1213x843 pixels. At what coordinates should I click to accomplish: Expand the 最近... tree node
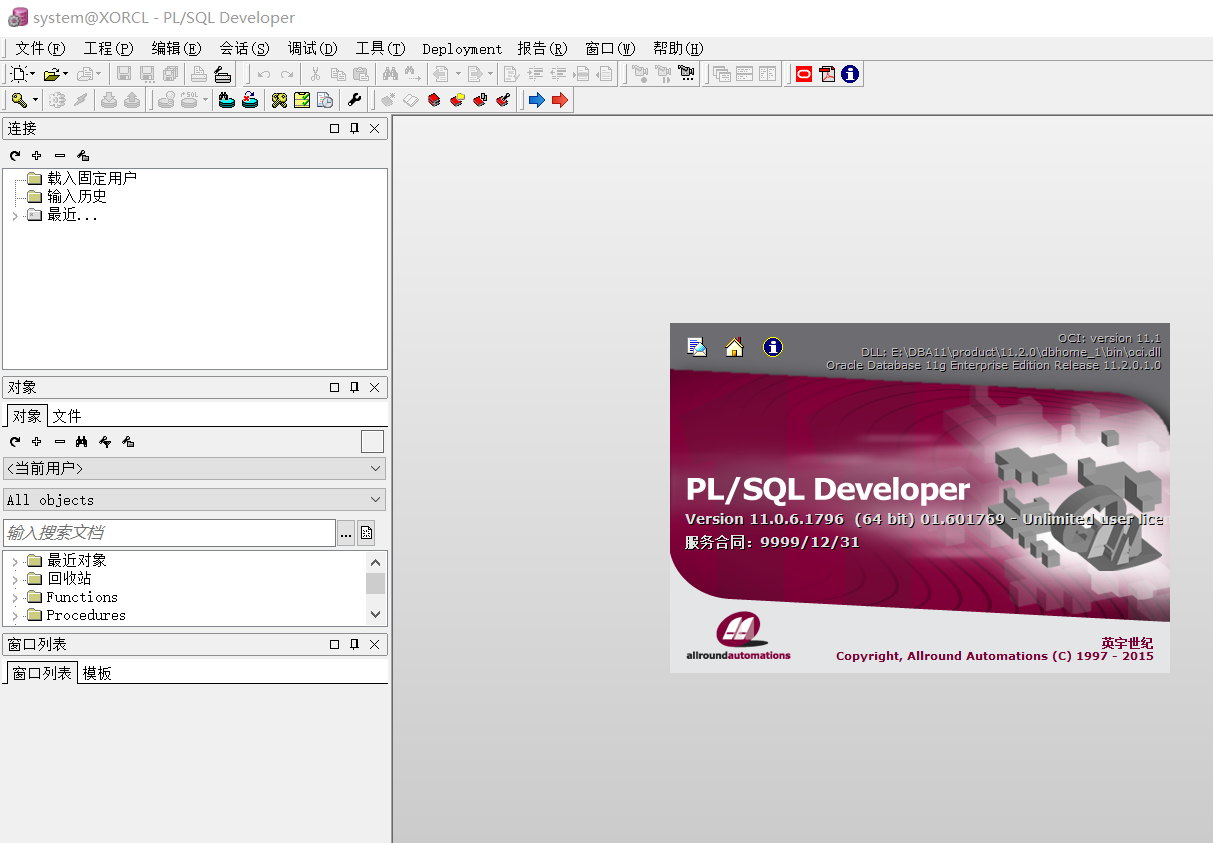15,215
